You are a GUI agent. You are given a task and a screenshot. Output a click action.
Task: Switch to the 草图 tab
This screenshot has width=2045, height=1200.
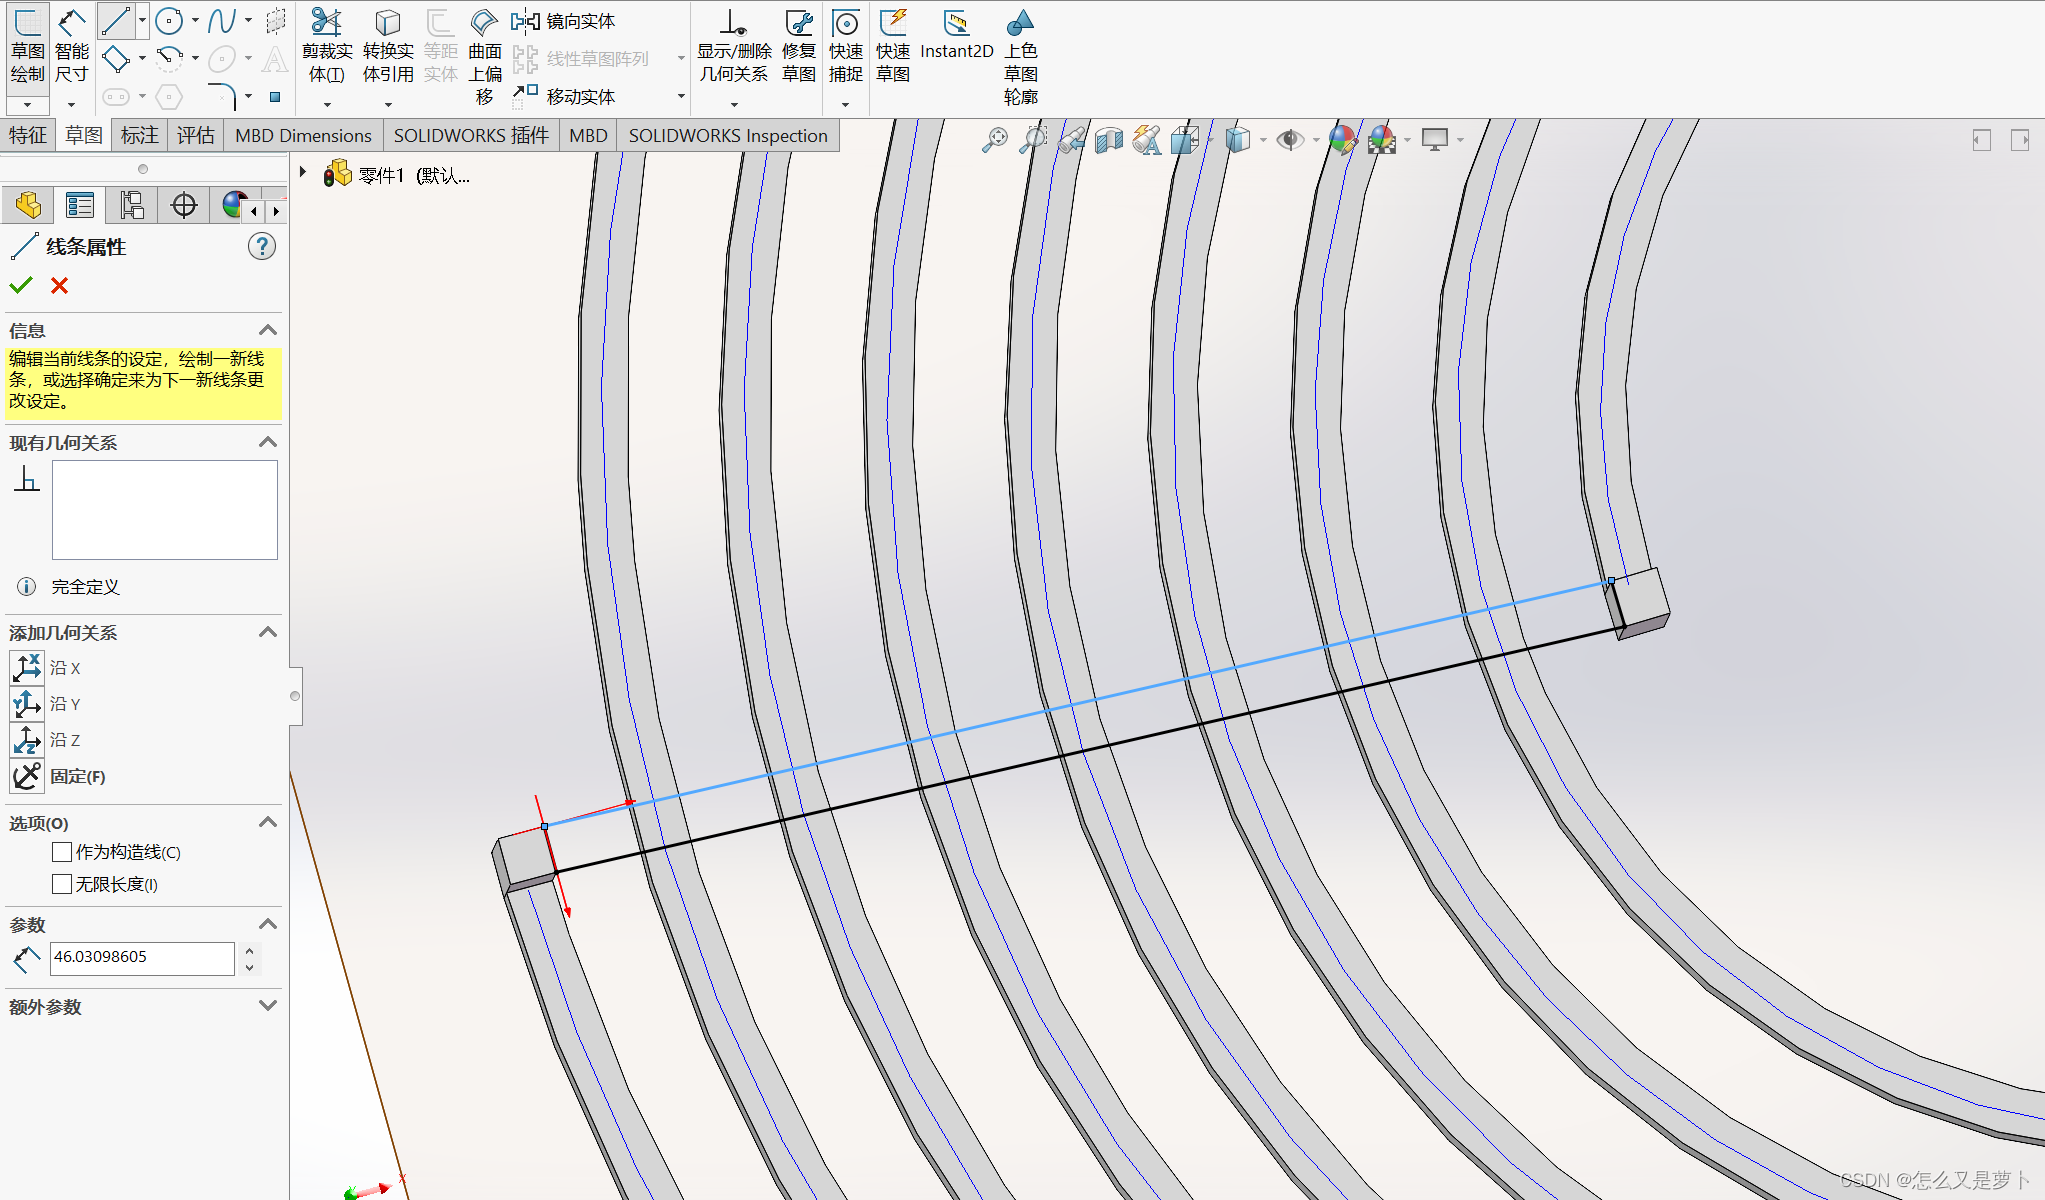click(84, 135)
